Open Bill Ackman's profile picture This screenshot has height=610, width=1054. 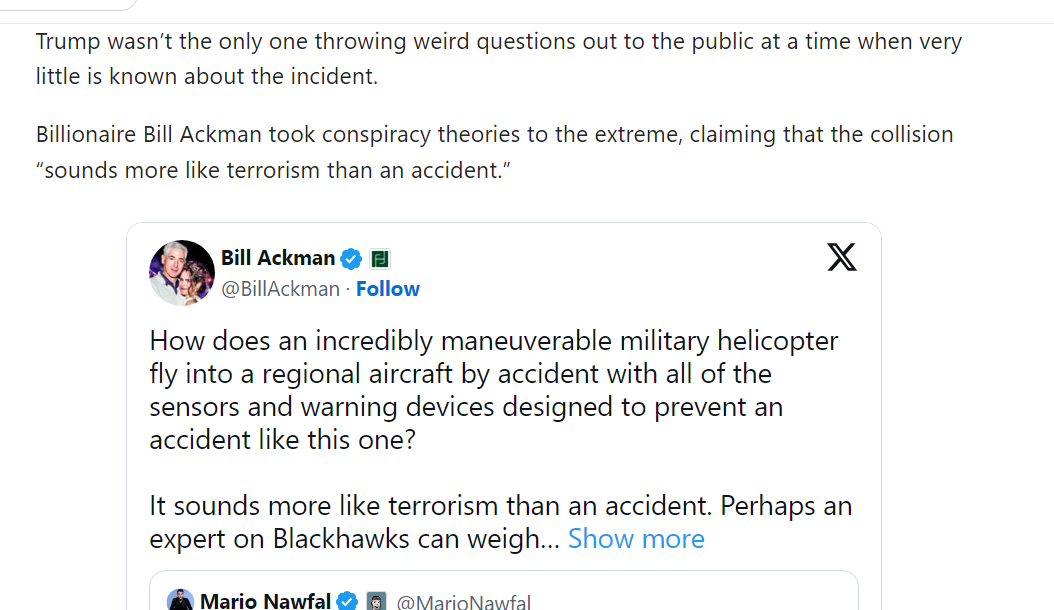[x=182, y=273]
